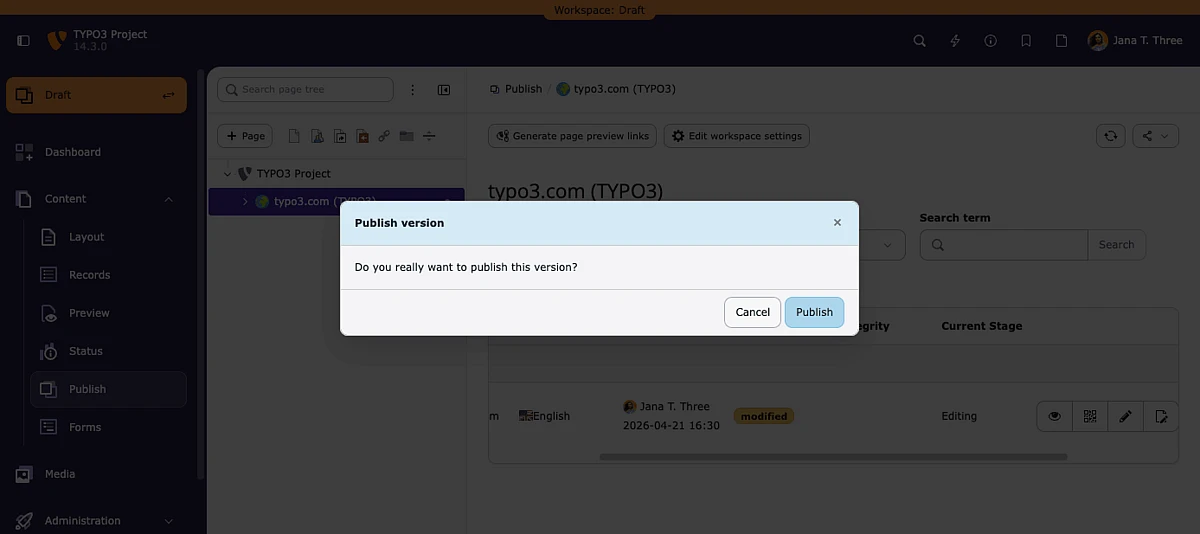The height and width of the screenshot is (534, 1200).
Task: Open the share dropdown button
Action: coord(1155,136)
